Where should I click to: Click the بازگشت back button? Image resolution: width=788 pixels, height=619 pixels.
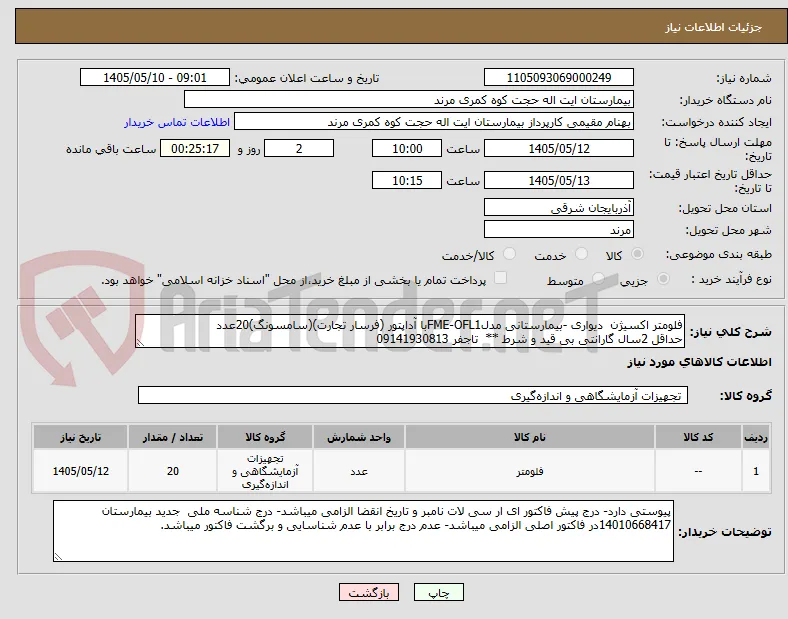tap(369, 592)
